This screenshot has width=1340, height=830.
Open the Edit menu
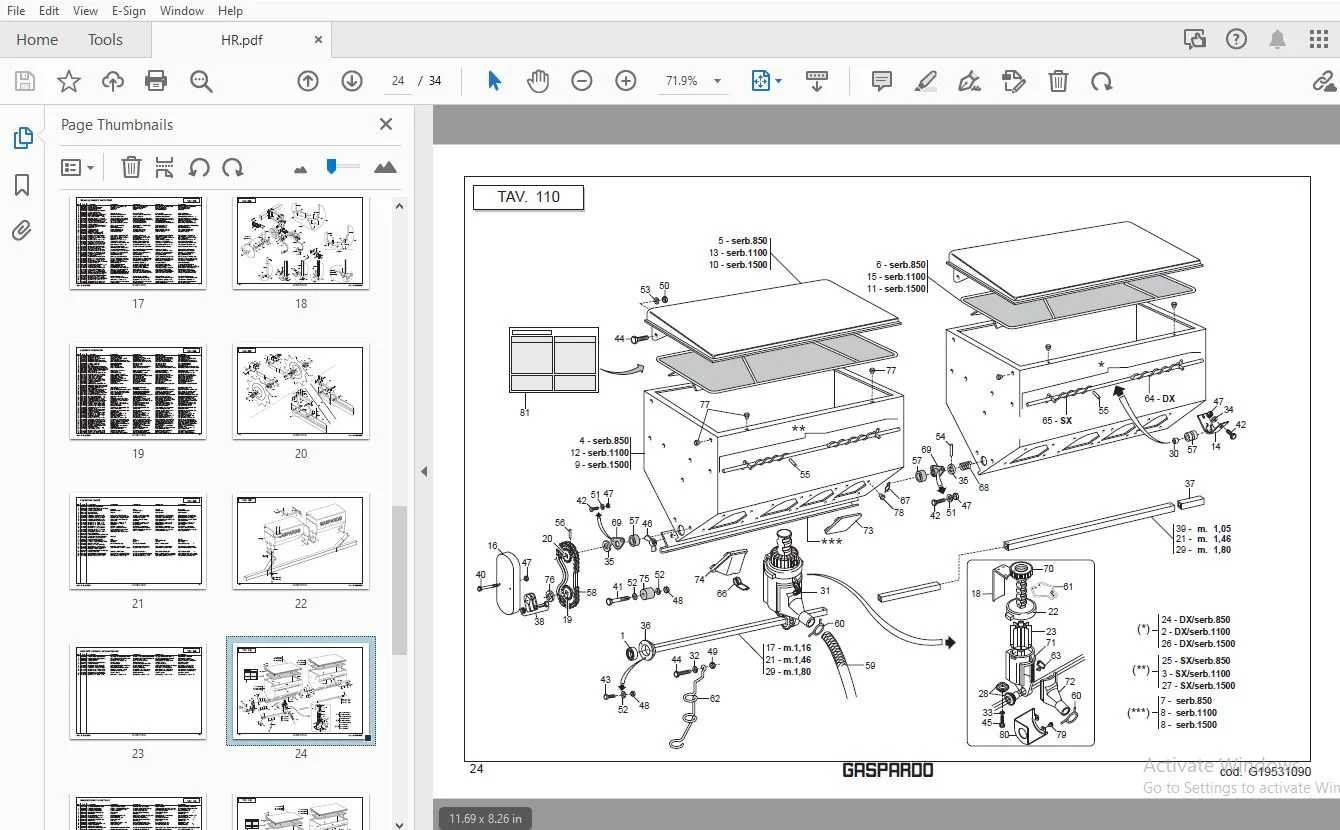point(48,10)
